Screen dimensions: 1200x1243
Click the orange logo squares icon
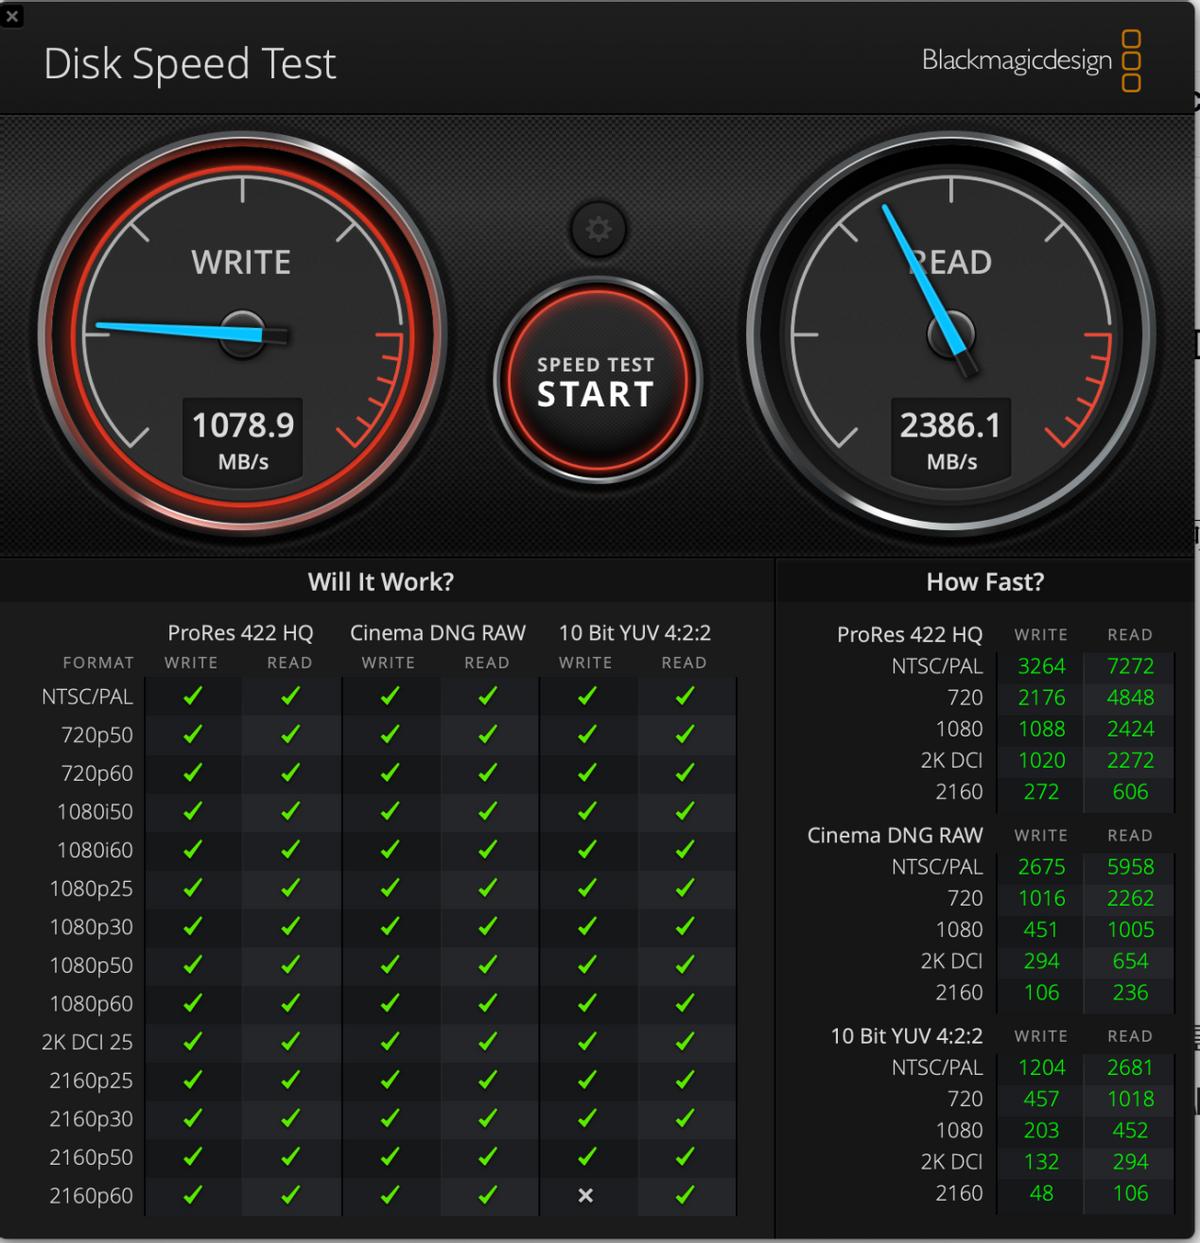click(x=1130, y=60)
